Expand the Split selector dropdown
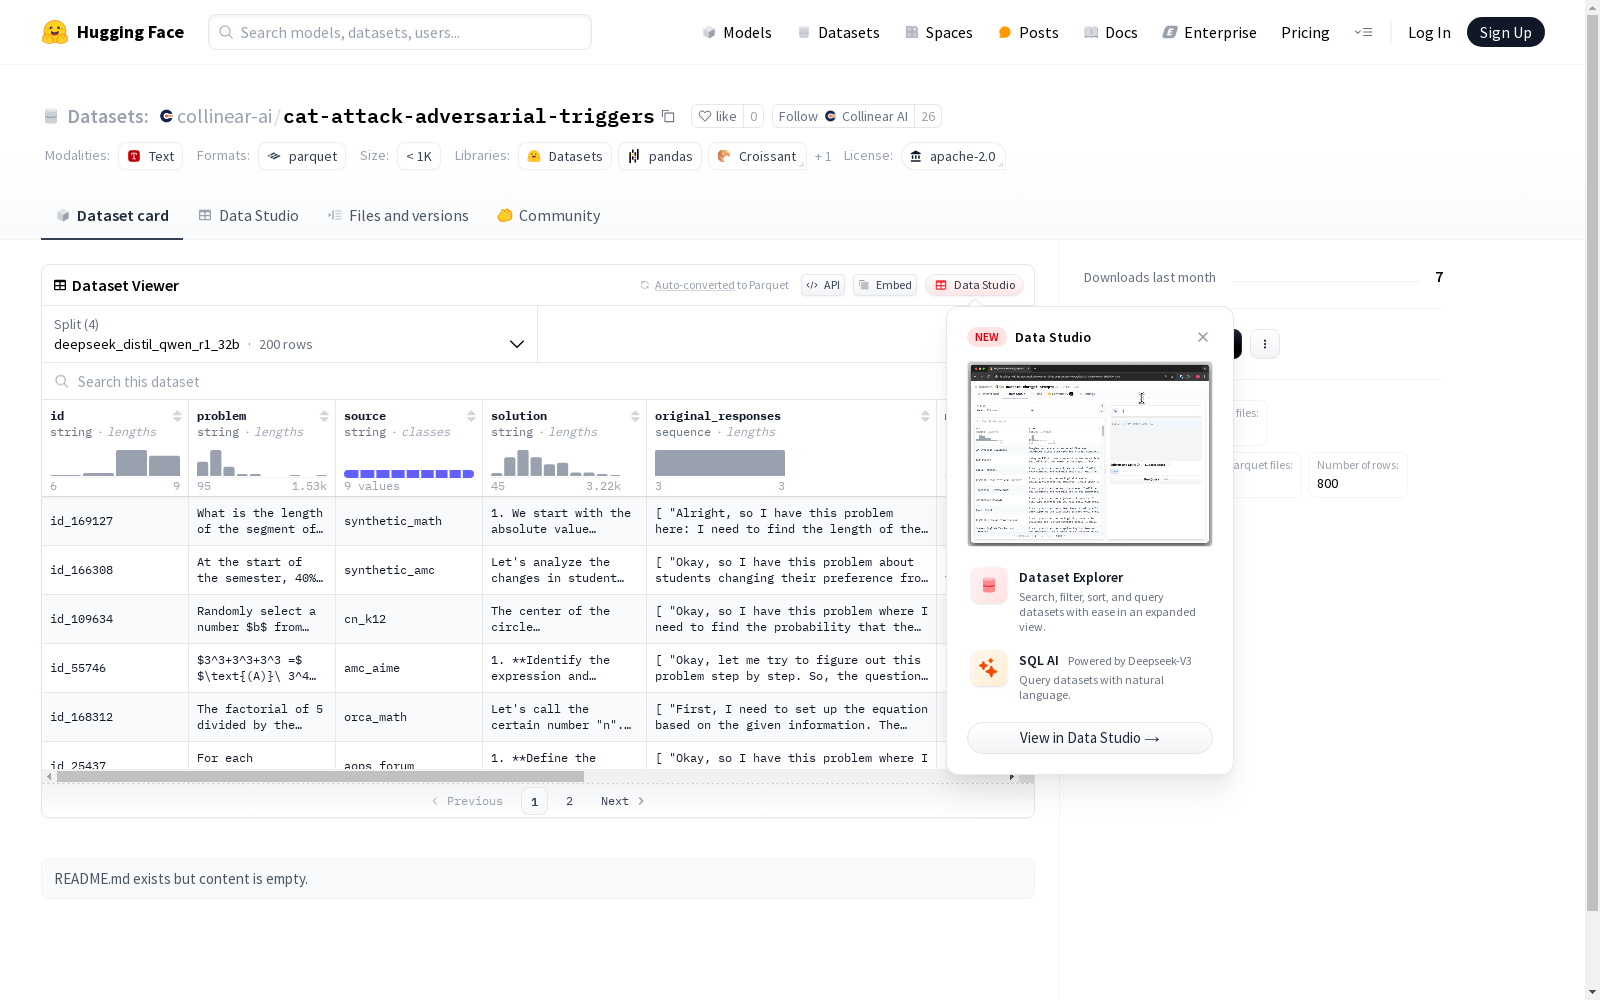The image size is (1600, 1000). pos(290,334)
